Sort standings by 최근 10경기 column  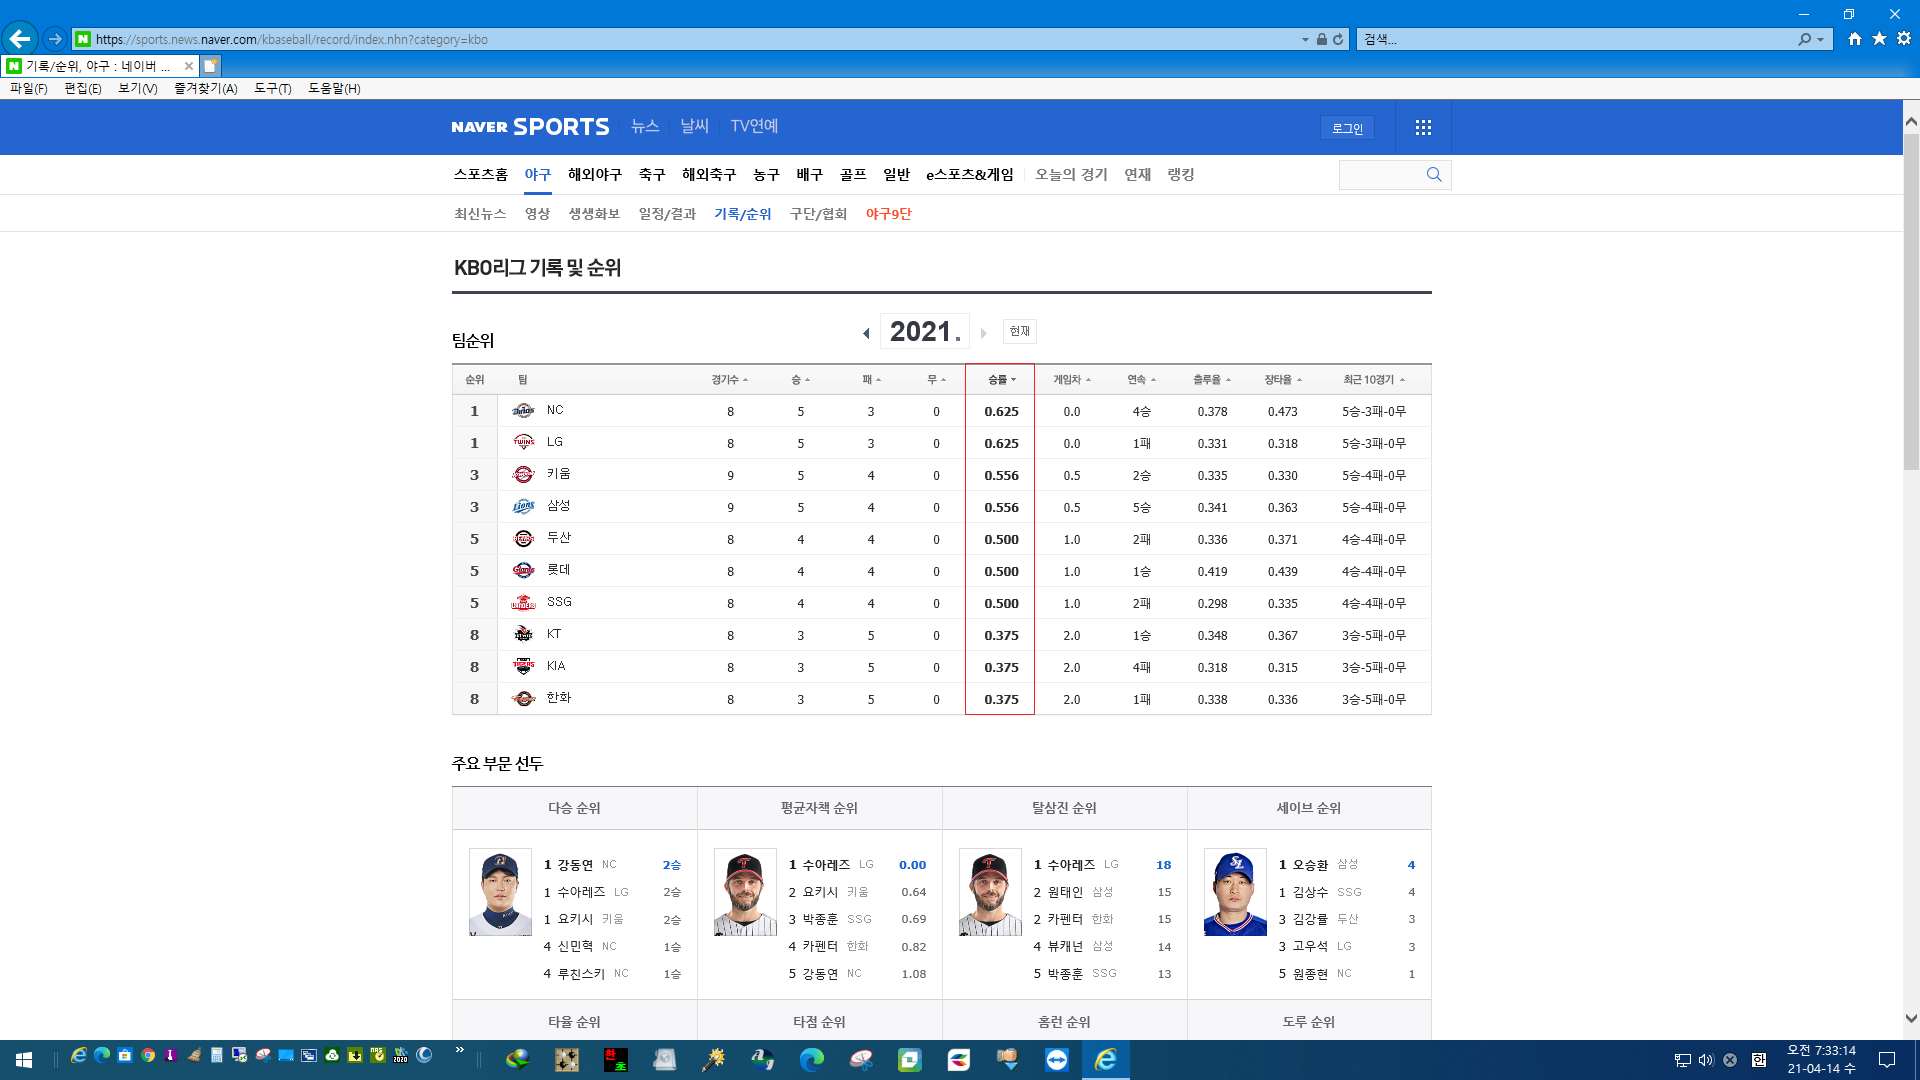coord(1374,380)
